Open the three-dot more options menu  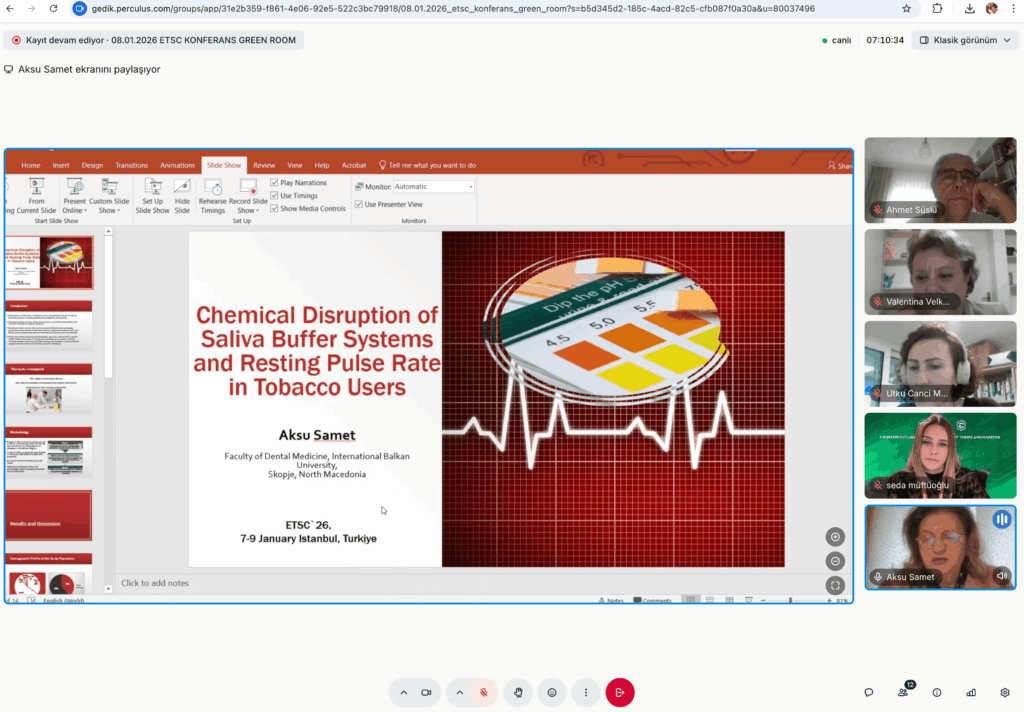click(x=586, y=692)
